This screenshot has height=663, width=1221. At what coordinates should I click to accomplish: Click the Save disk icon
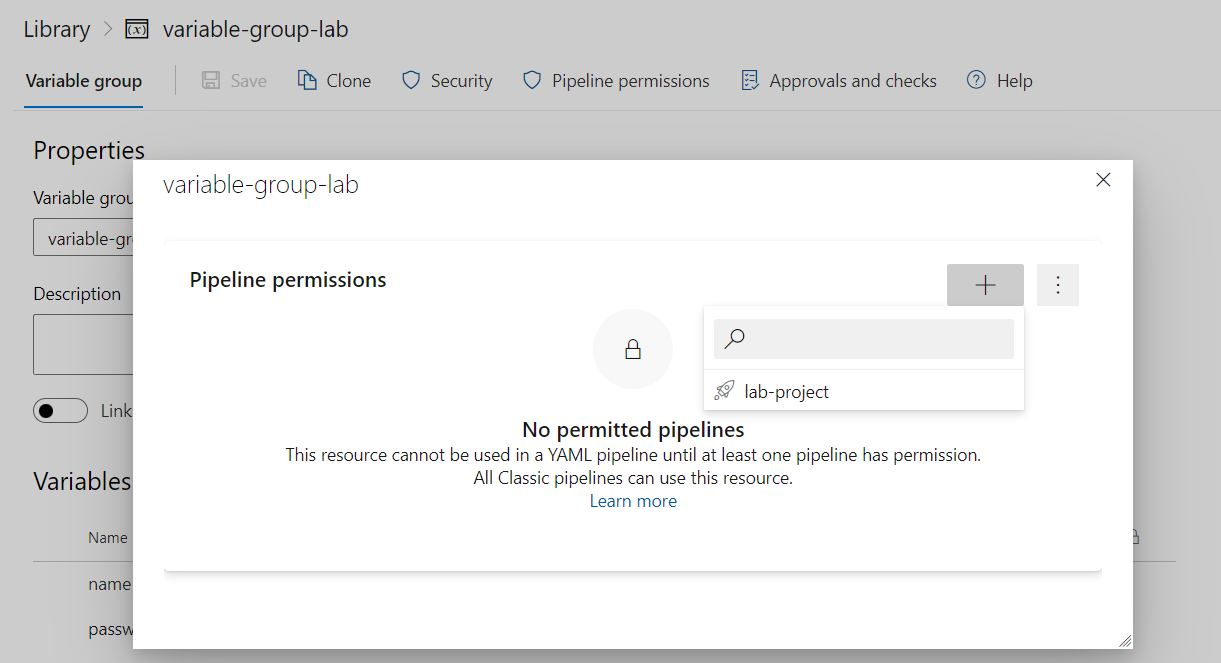point(211,81)
